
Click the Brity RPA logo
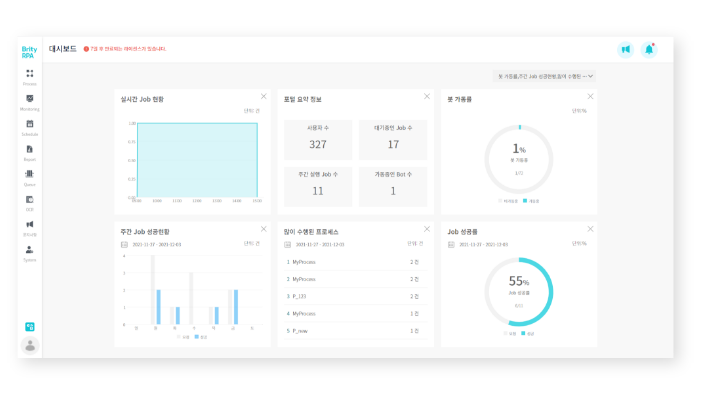coord(29,52)
